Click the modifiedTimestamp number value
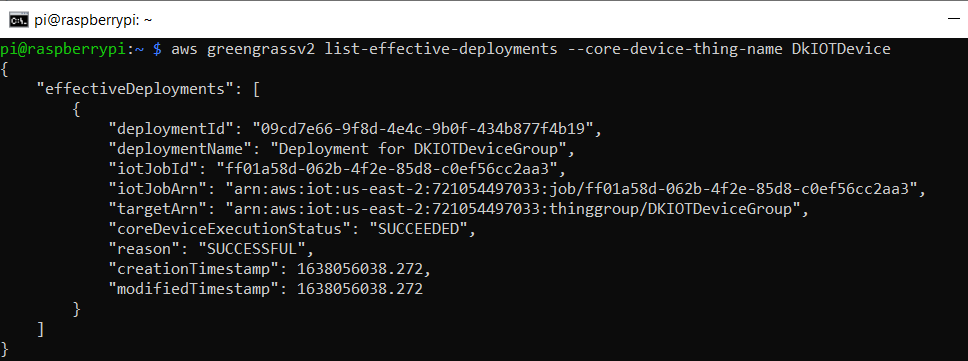This screenshot has height=361, width=968. tap(360, 289)
